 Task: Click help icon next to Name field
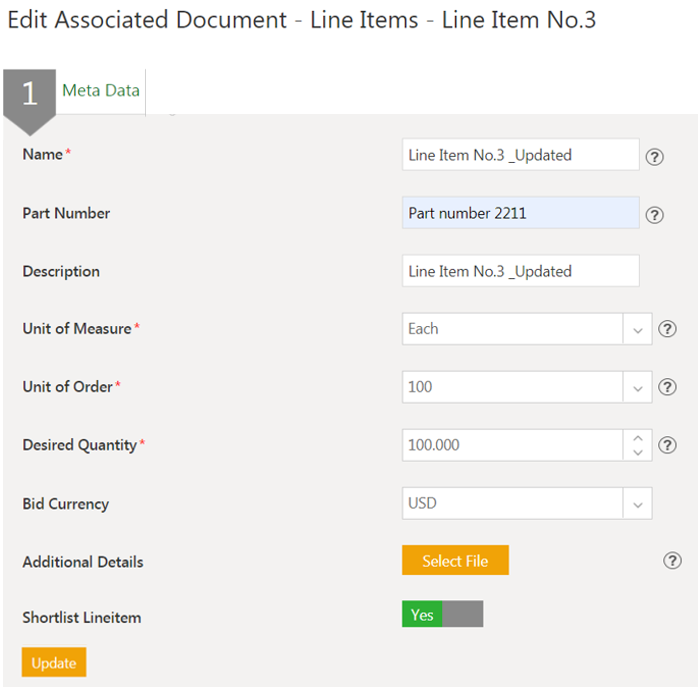pyautogui.click(x=655, y=157)
